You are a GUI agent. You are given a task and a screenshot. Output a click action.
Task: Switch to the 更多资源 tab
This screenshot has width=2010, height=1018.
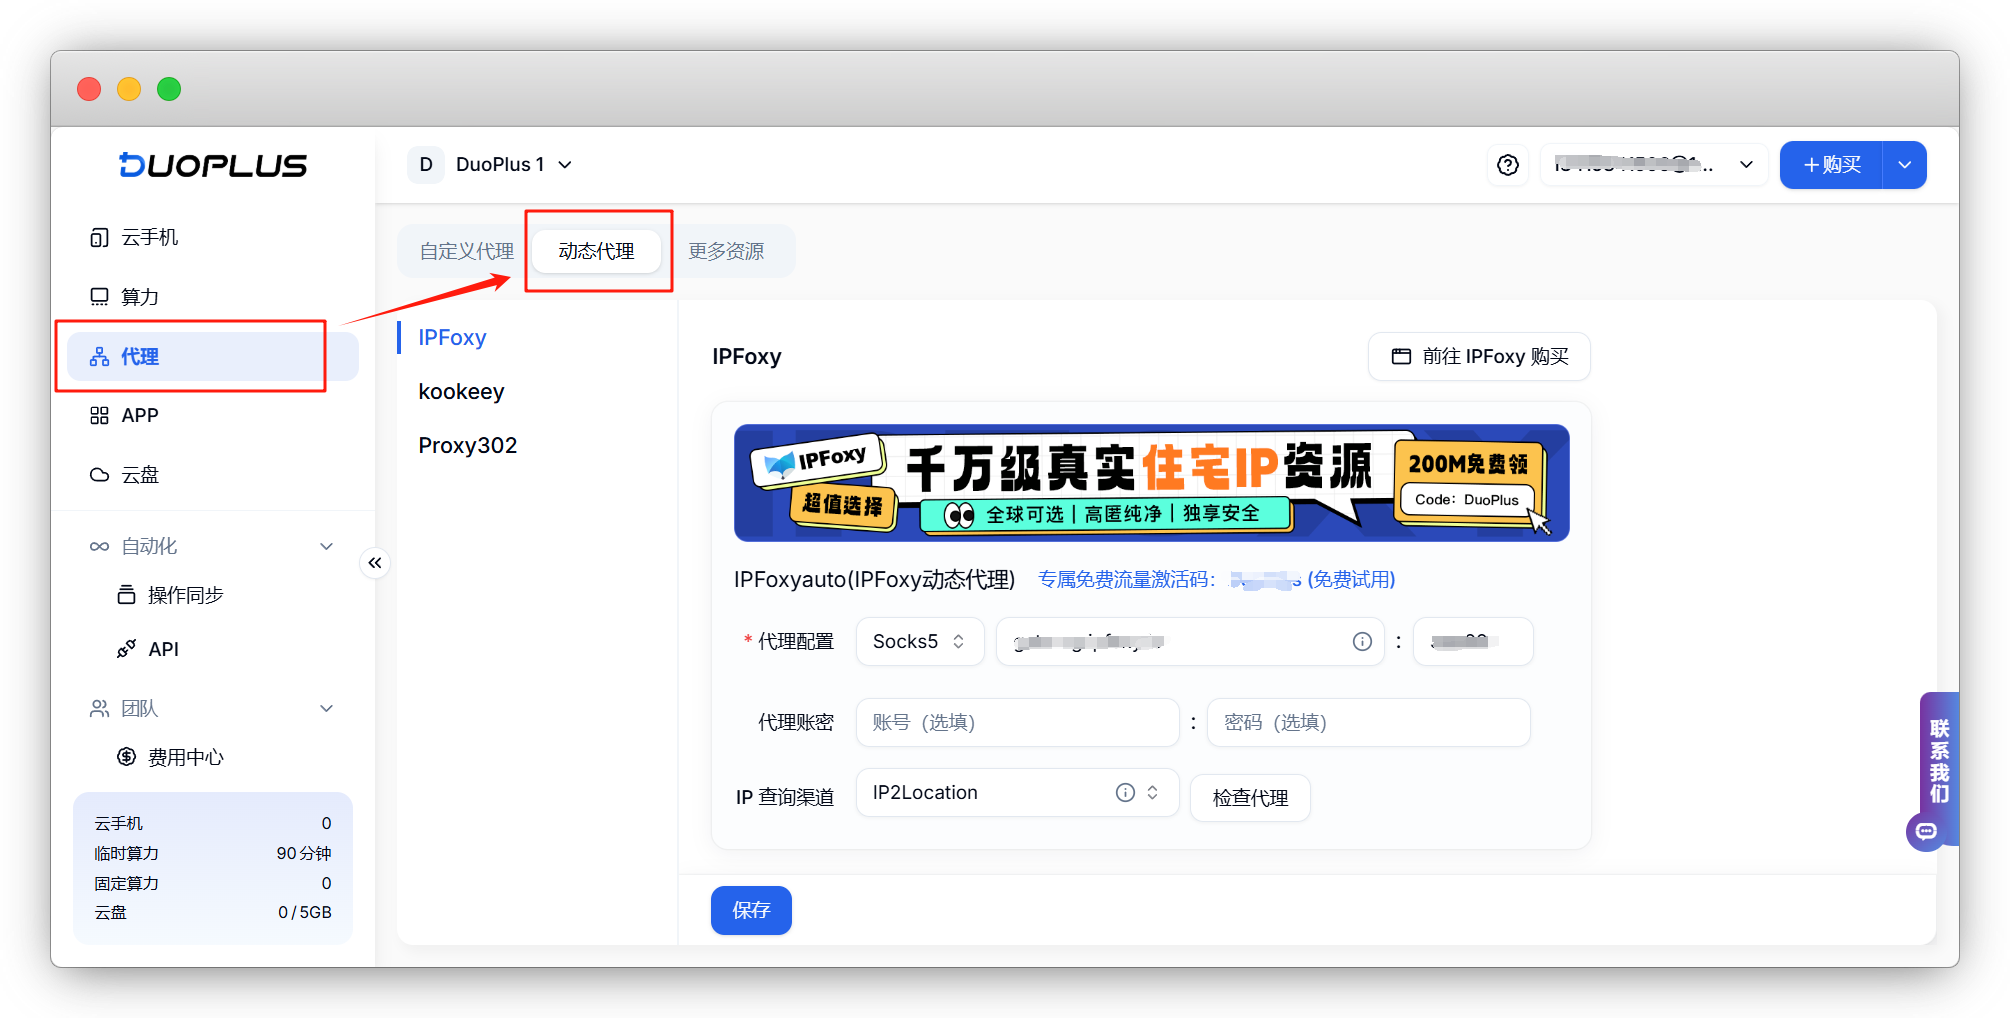pos(726,251)
